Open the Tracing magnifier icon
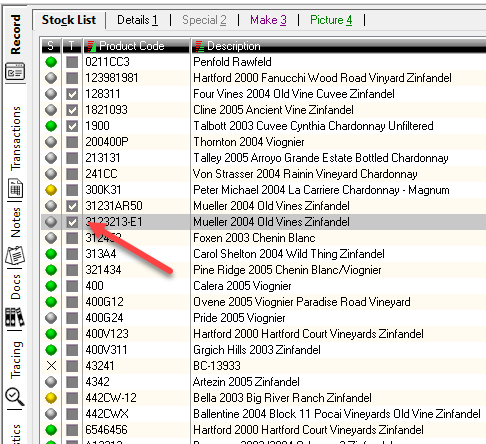486x444 pixels. pyautogui.click(x=15, y=396)
